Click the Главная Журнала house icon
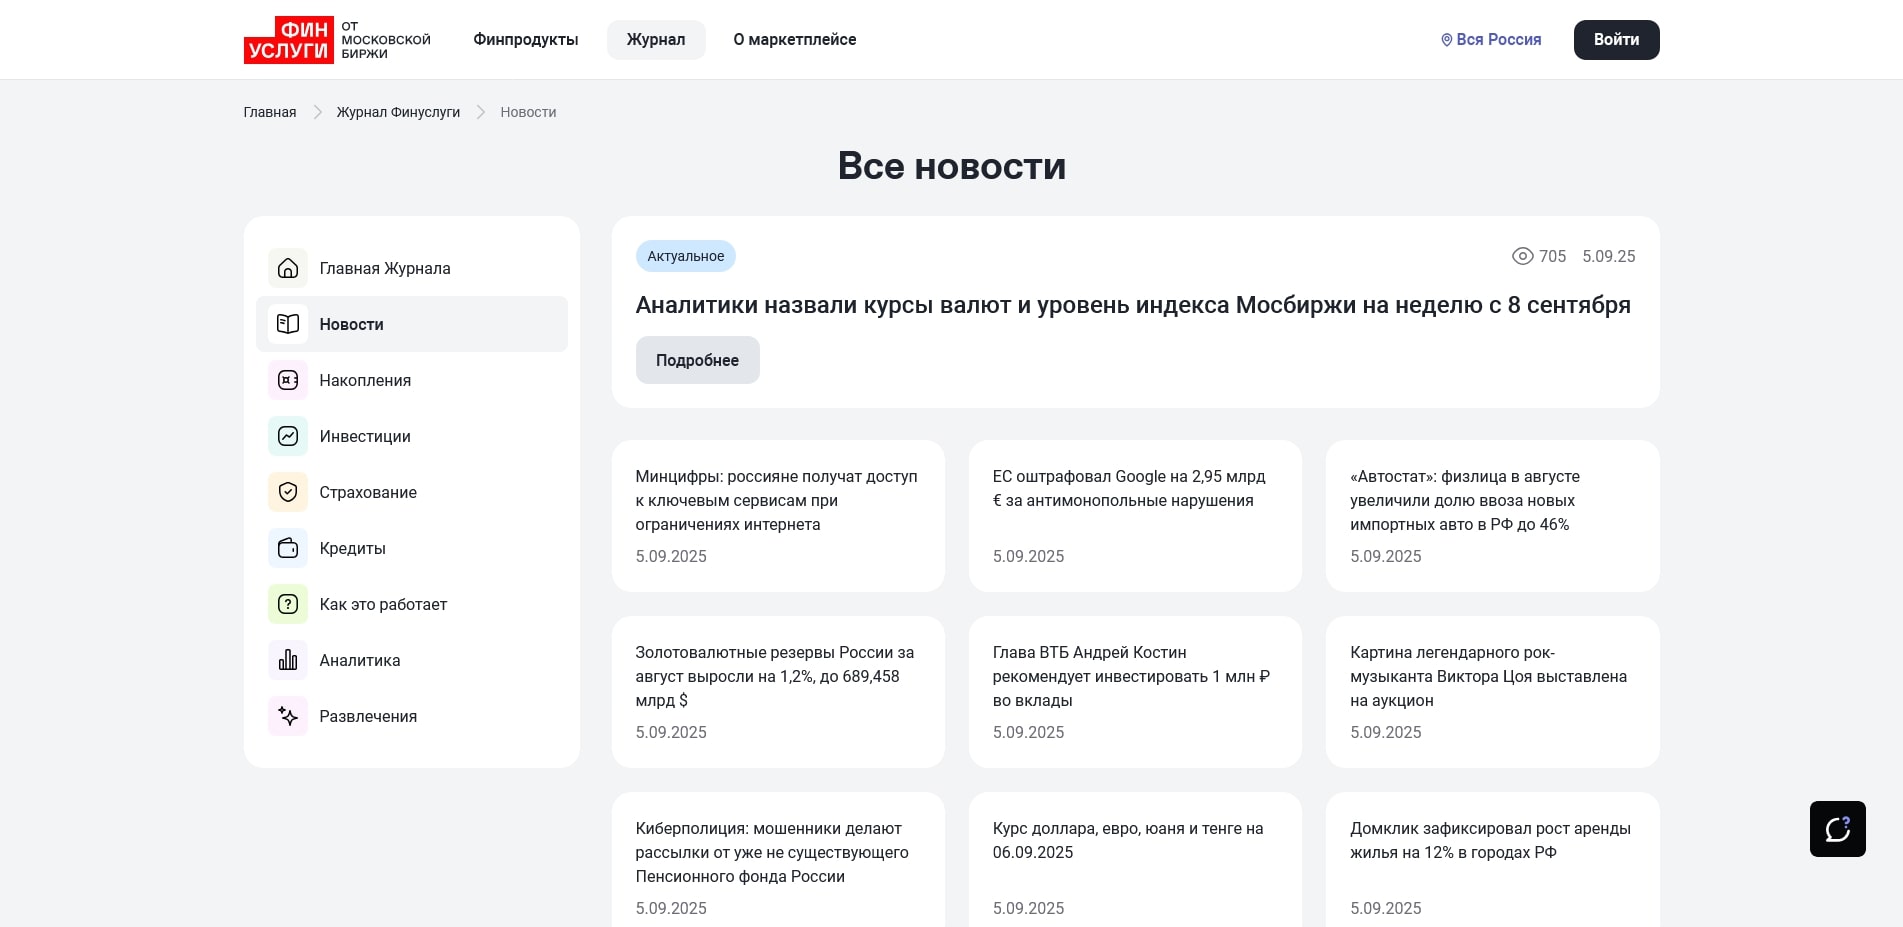Viewport: 1903px width, 927px height. pos(287,268)
